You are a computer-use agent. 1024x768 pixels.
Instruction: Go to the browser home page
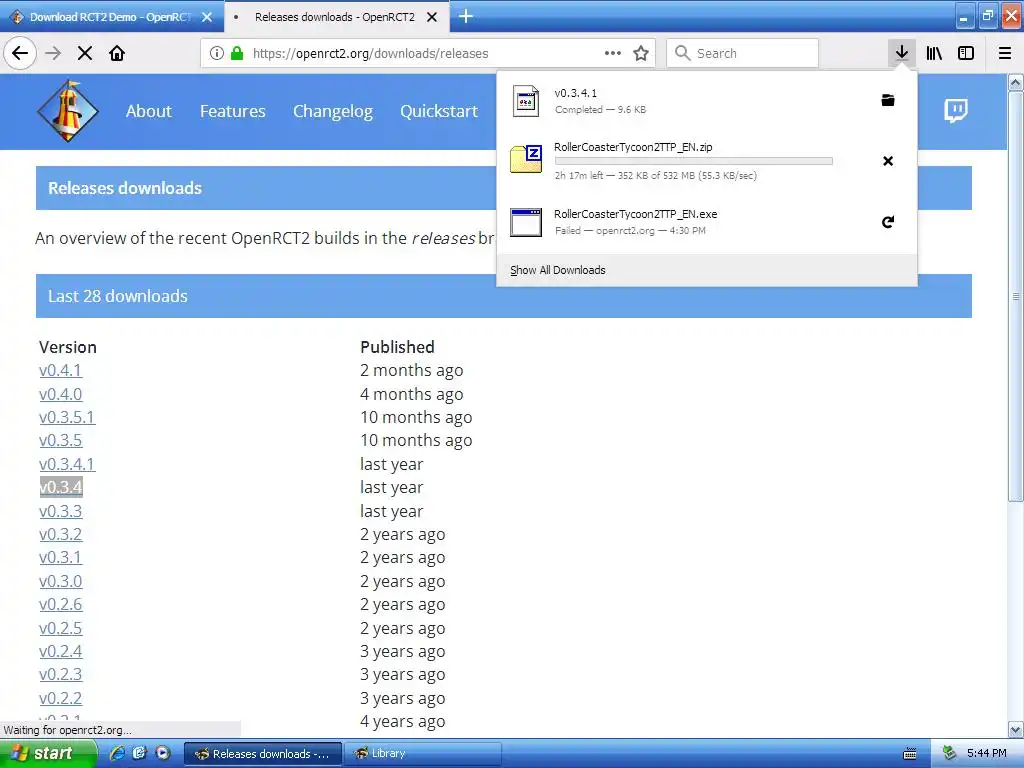pyautogui.click(x=117, y=53)
